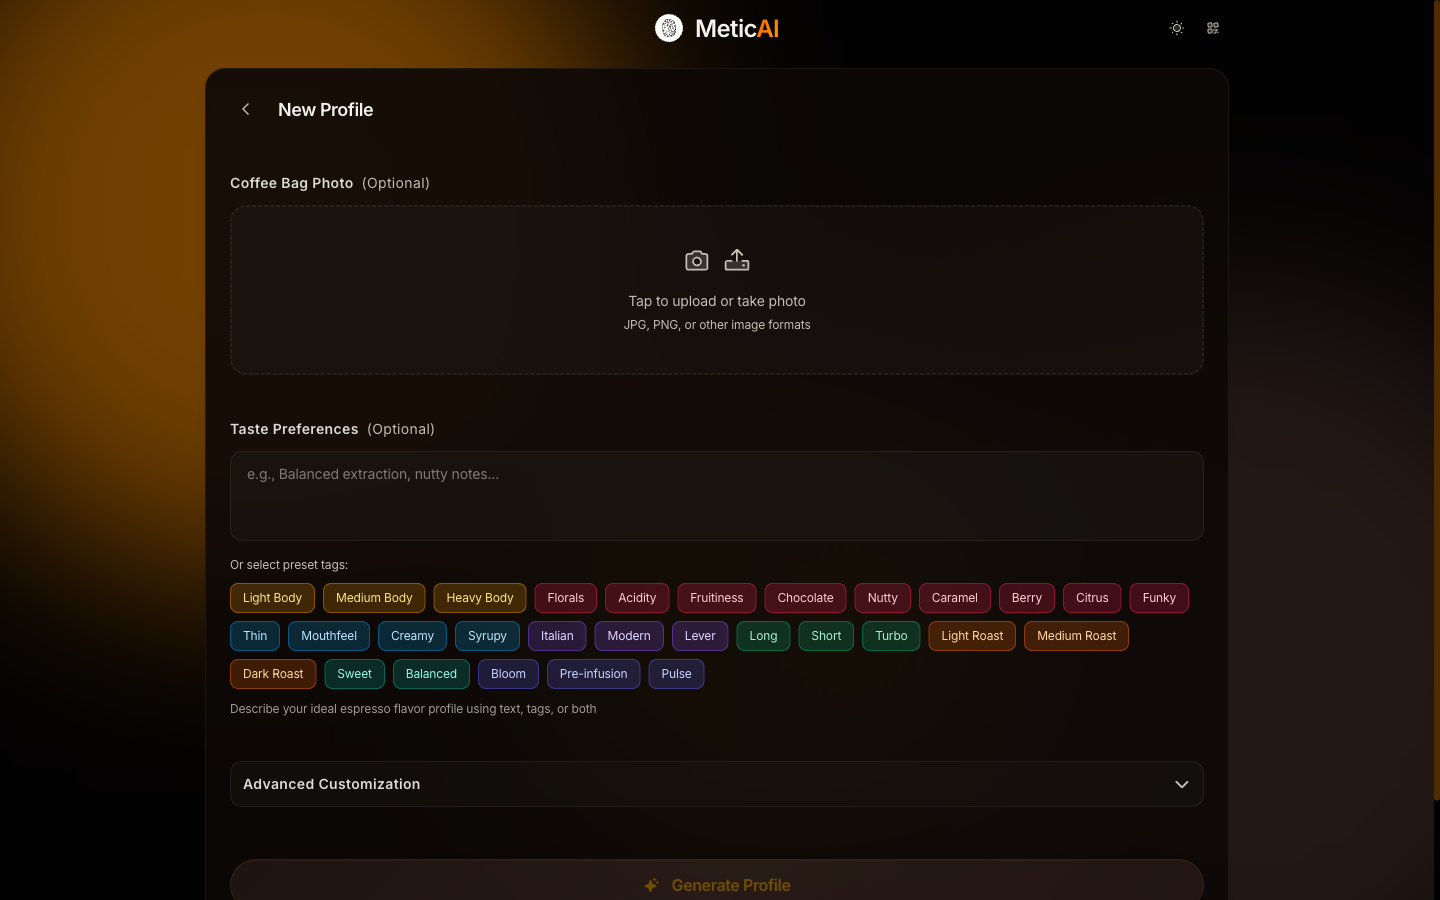This screenshot has width=1440, height=900.
Task: Activate the Pulse tag
Action: pos(676,674)
